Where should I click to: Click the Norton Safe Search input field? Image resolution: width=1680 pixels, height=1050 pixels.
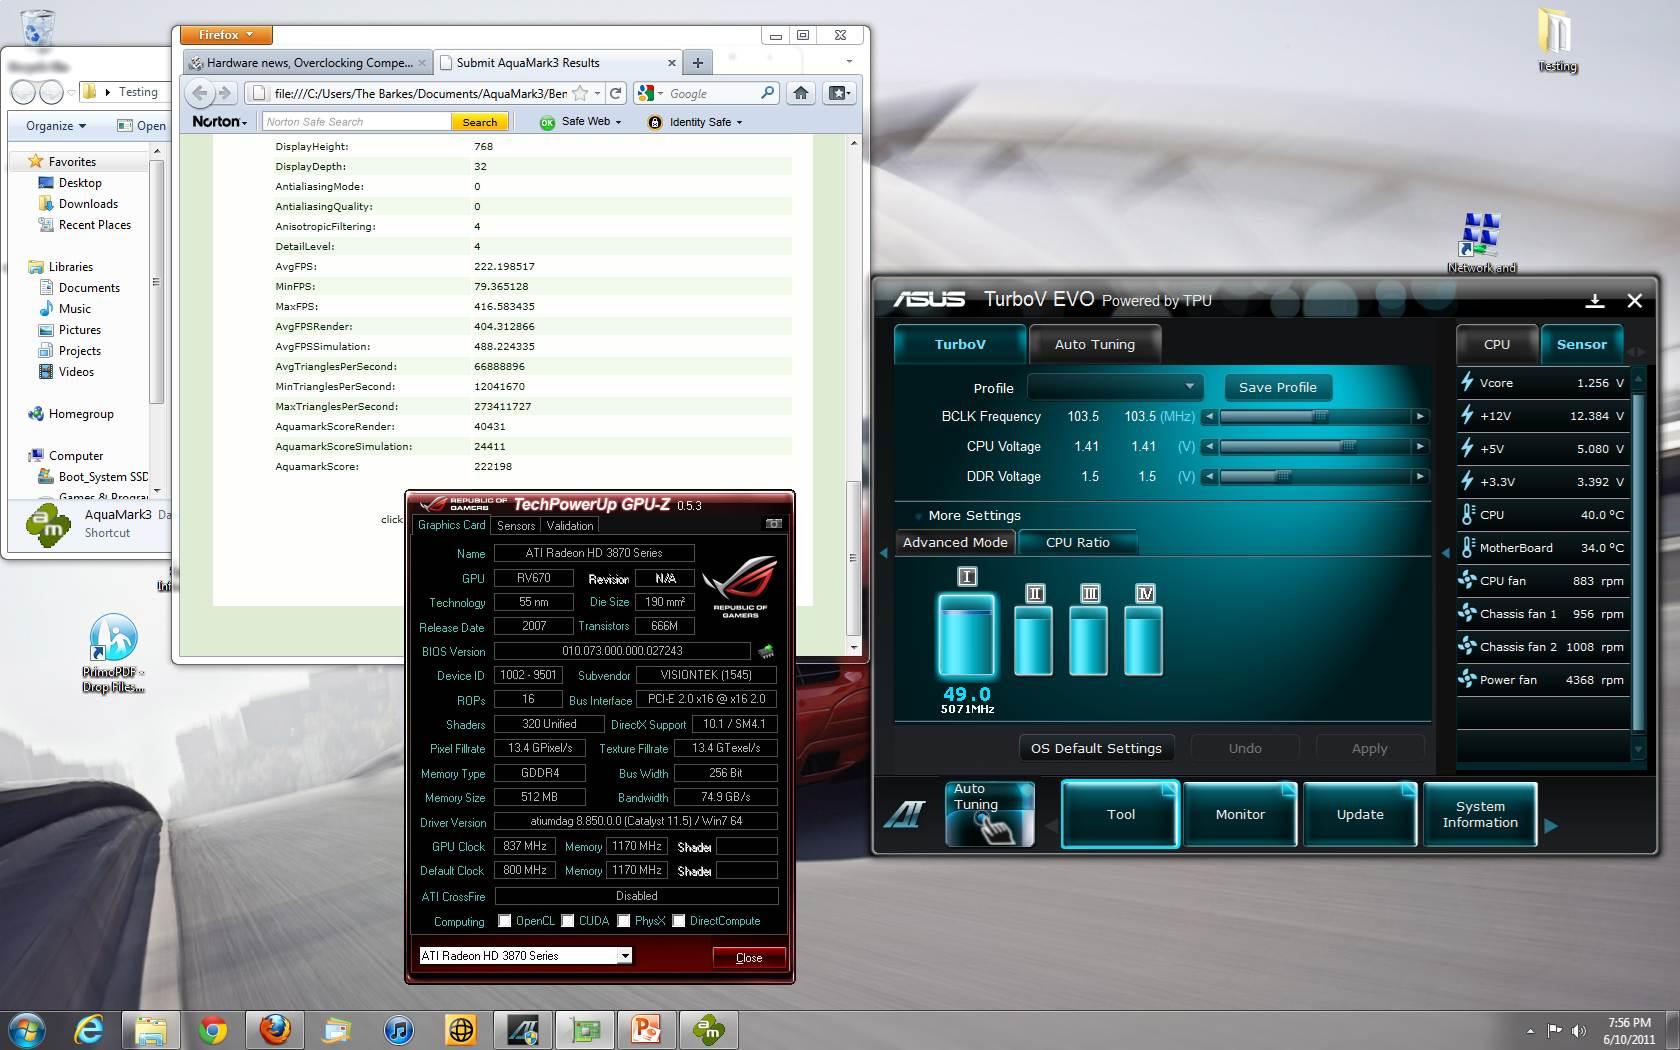click(x=356, y=122)
